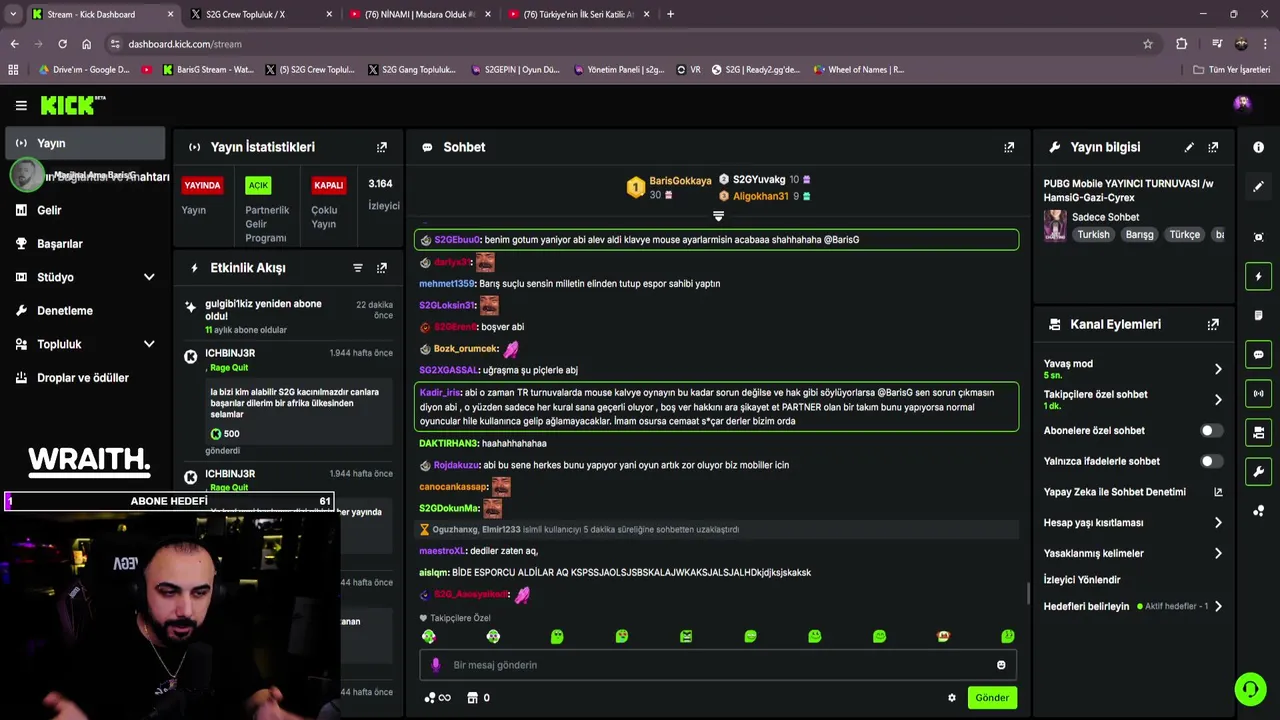Pop out the Kanal Eylemleri panel
The image size is (1280, 720).
pos(1213,325)
